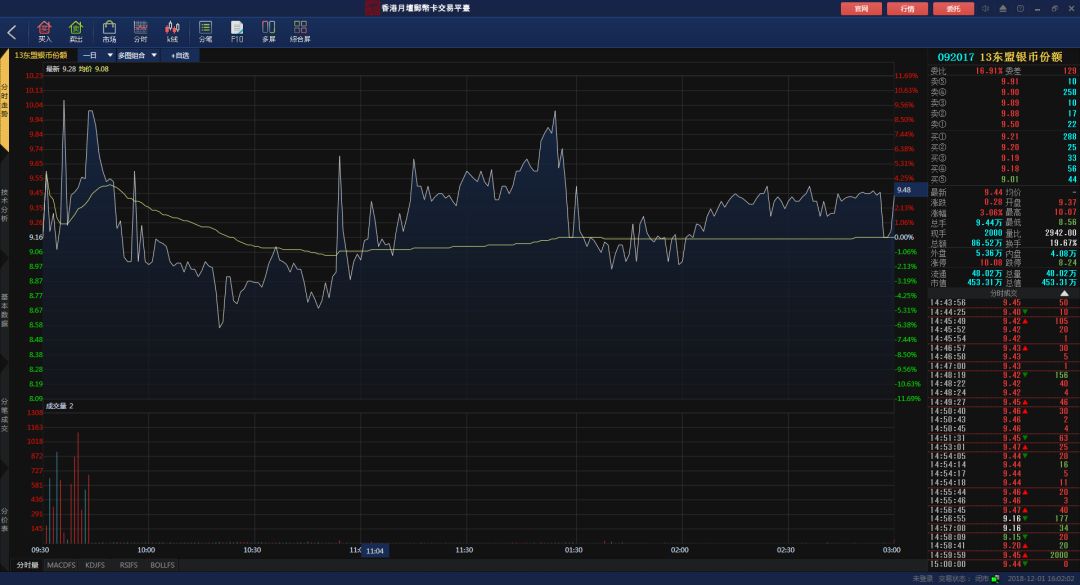Click the date-time in the status bar

pyautogui.click(x=1041, y=579)
